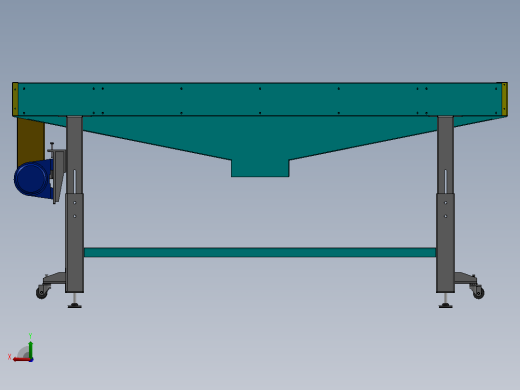The height and width of the screenshot is (390, 520).
Task: Select the right leveling foot pad
Action: (446, 305)
